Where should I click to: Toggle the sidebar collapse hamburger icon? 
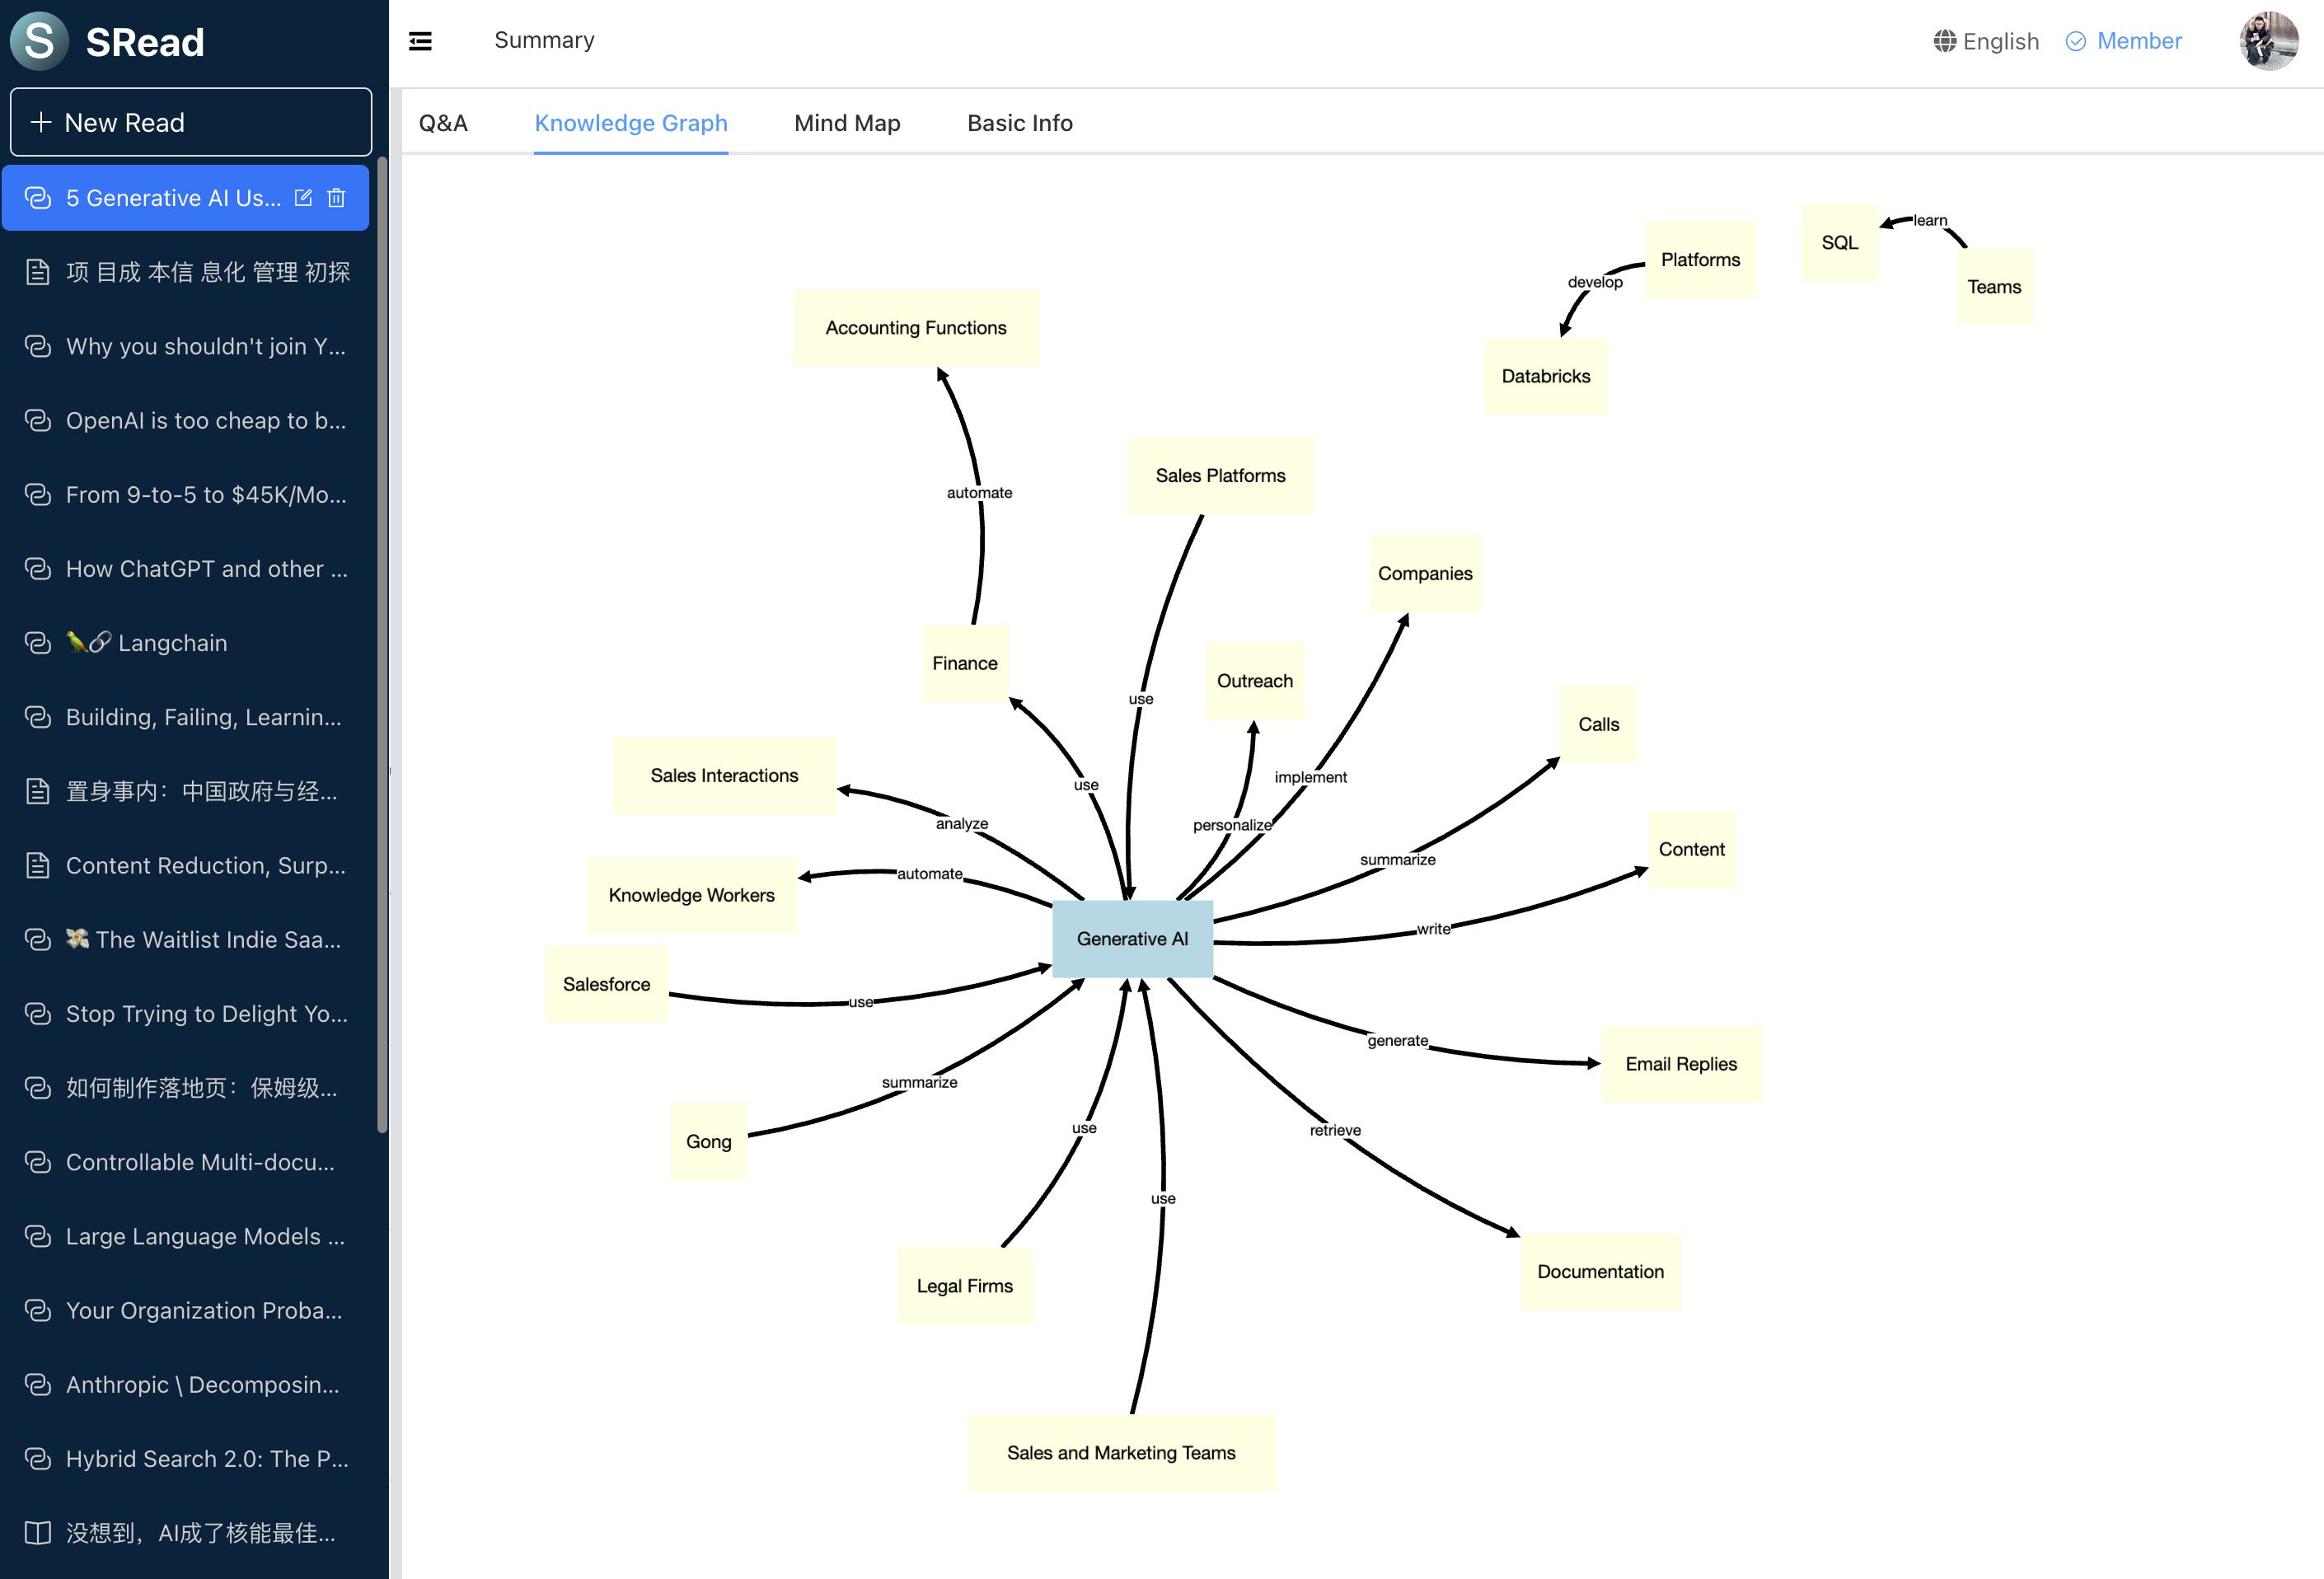coord(420,41)
